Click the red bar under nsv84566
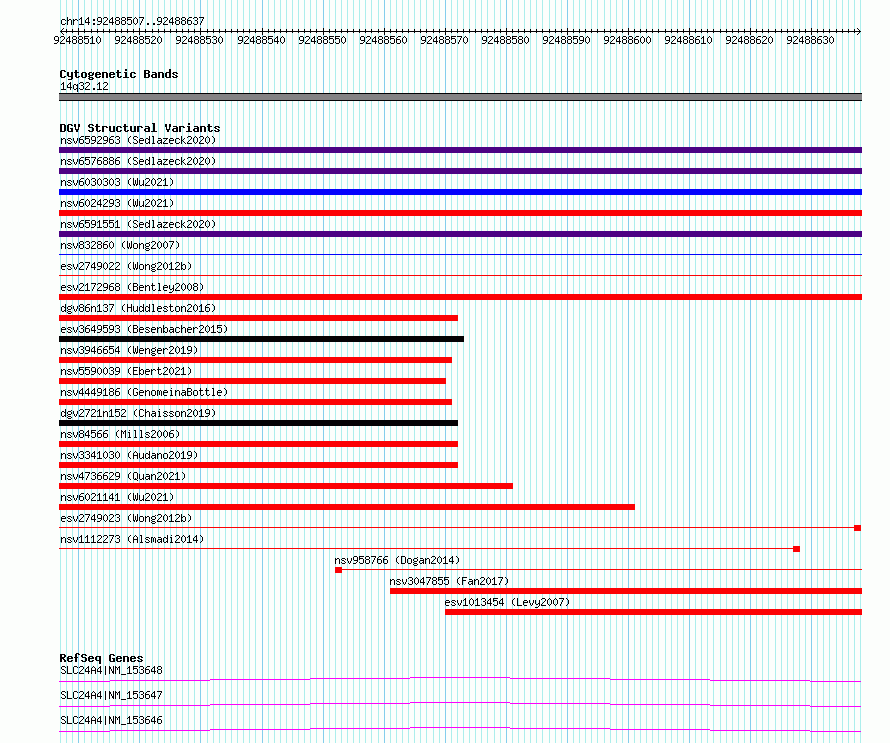Screen dimensions: 890x743 (258, 444)
